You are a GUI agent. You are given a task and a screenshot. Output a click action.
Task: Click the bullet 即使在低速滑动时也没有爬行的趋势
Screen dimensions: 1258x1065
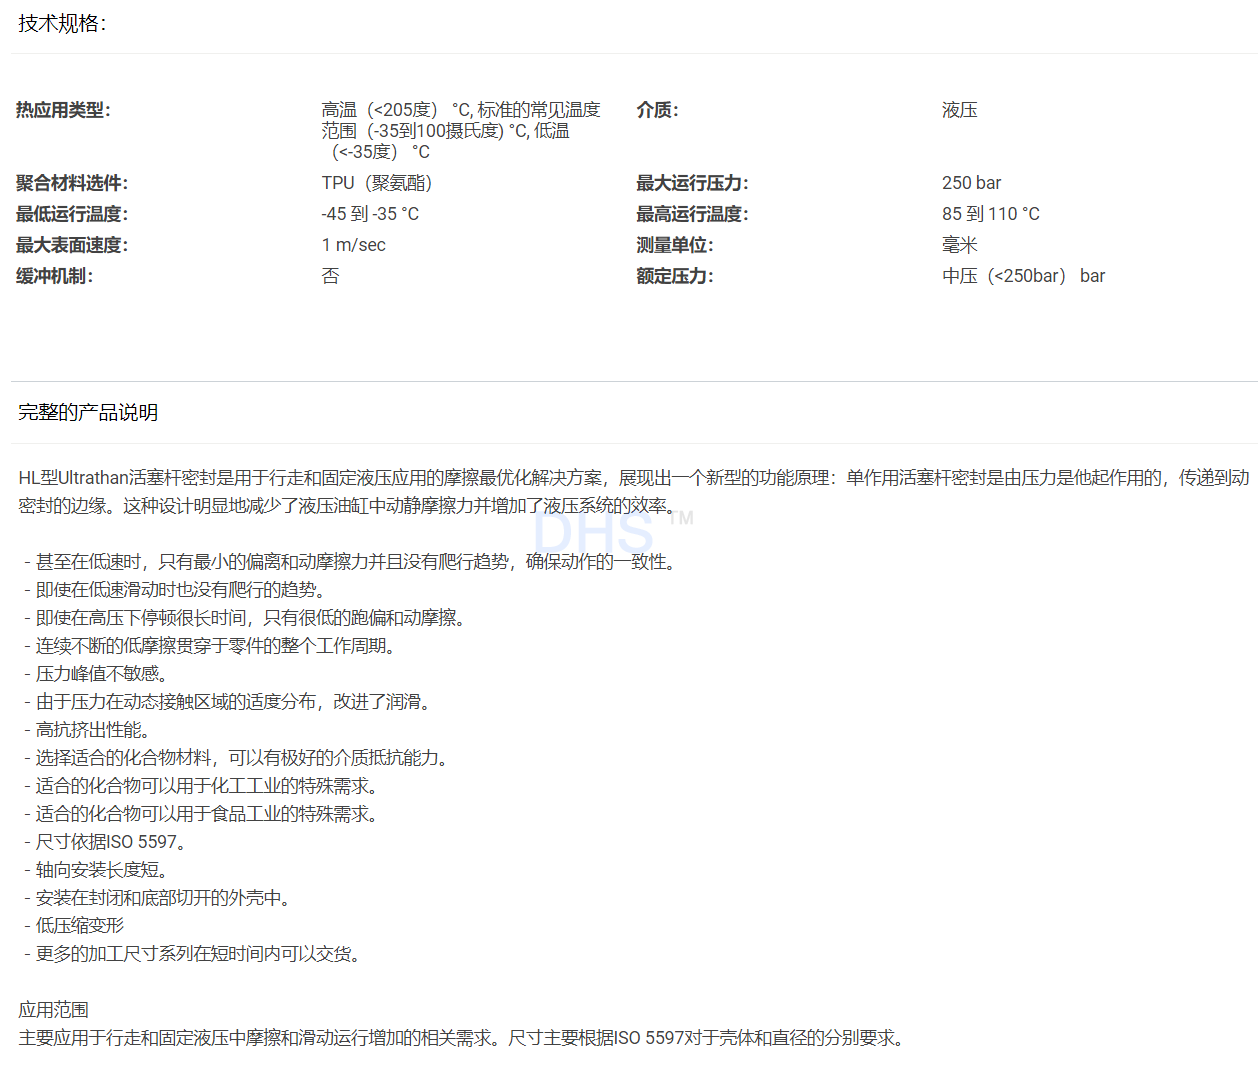(178, 590)
